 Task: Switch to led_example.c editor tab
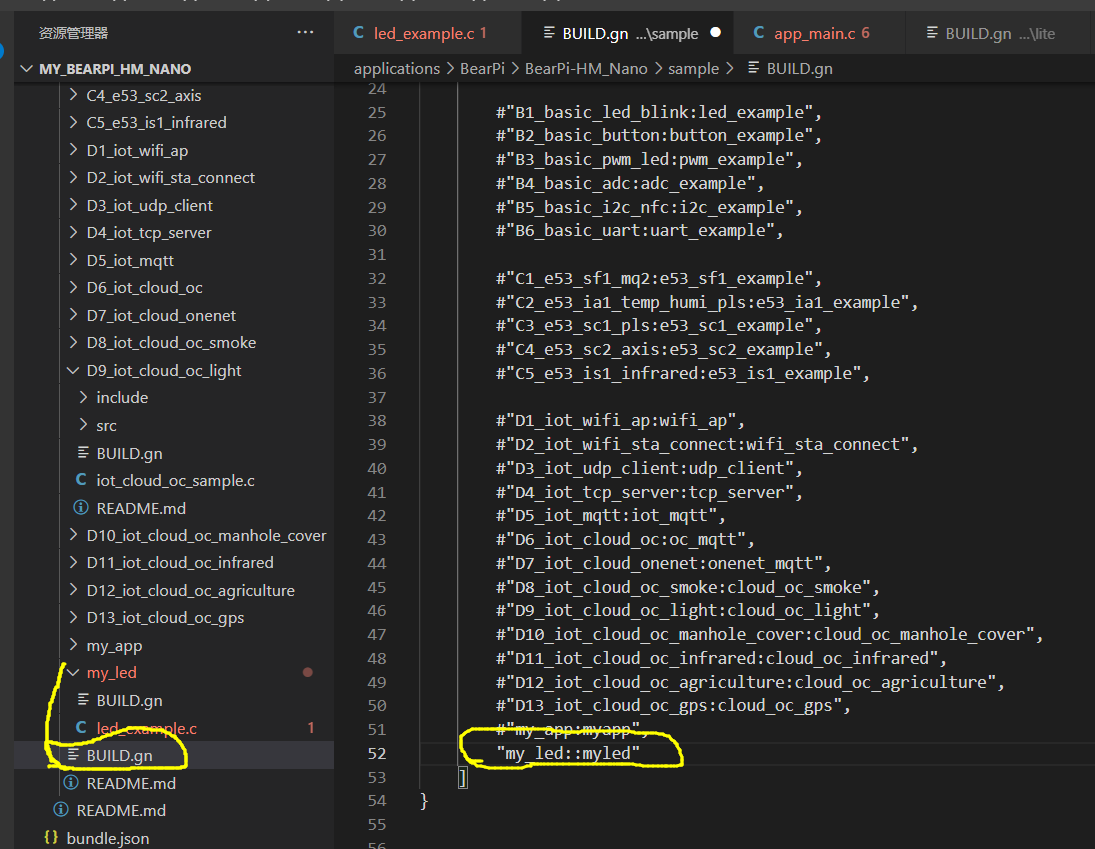coord(427,33)
